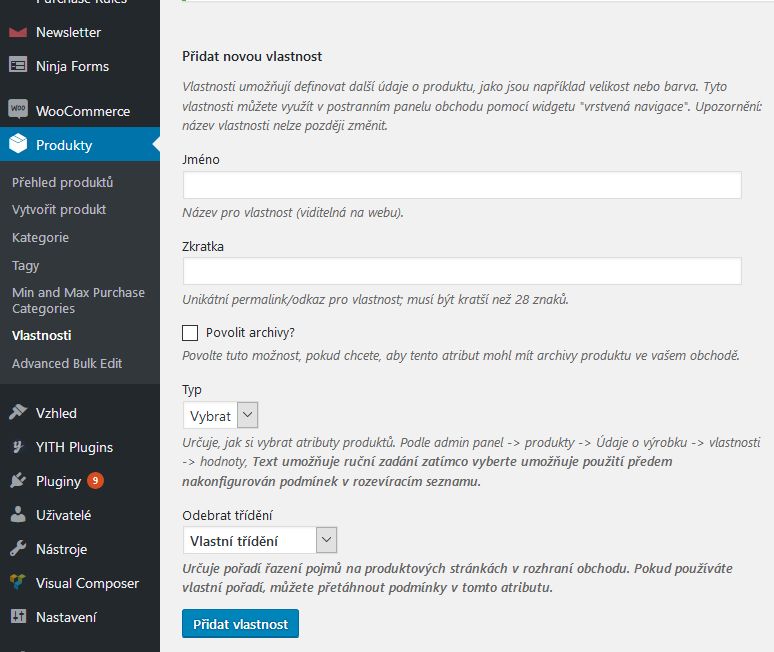Click the Pluginy plug icon
Viewport: 774px width, 652px height.
[18, 481]
